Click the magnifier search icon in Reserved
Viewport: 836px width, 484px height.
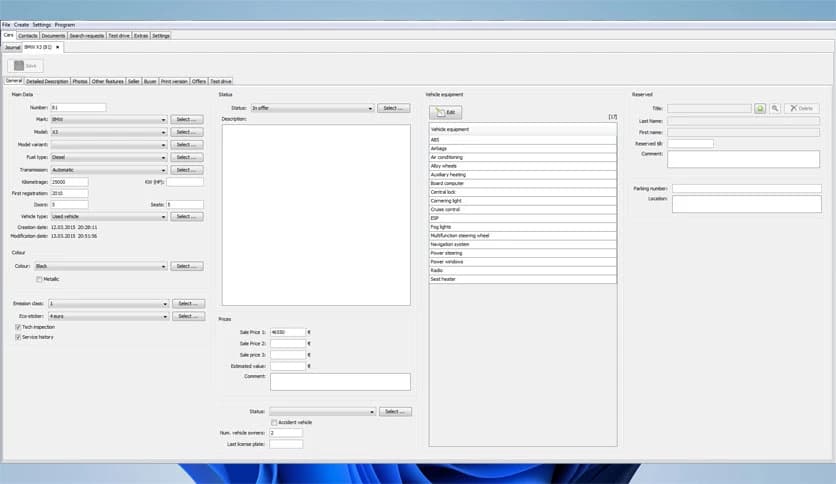point(775,108)
